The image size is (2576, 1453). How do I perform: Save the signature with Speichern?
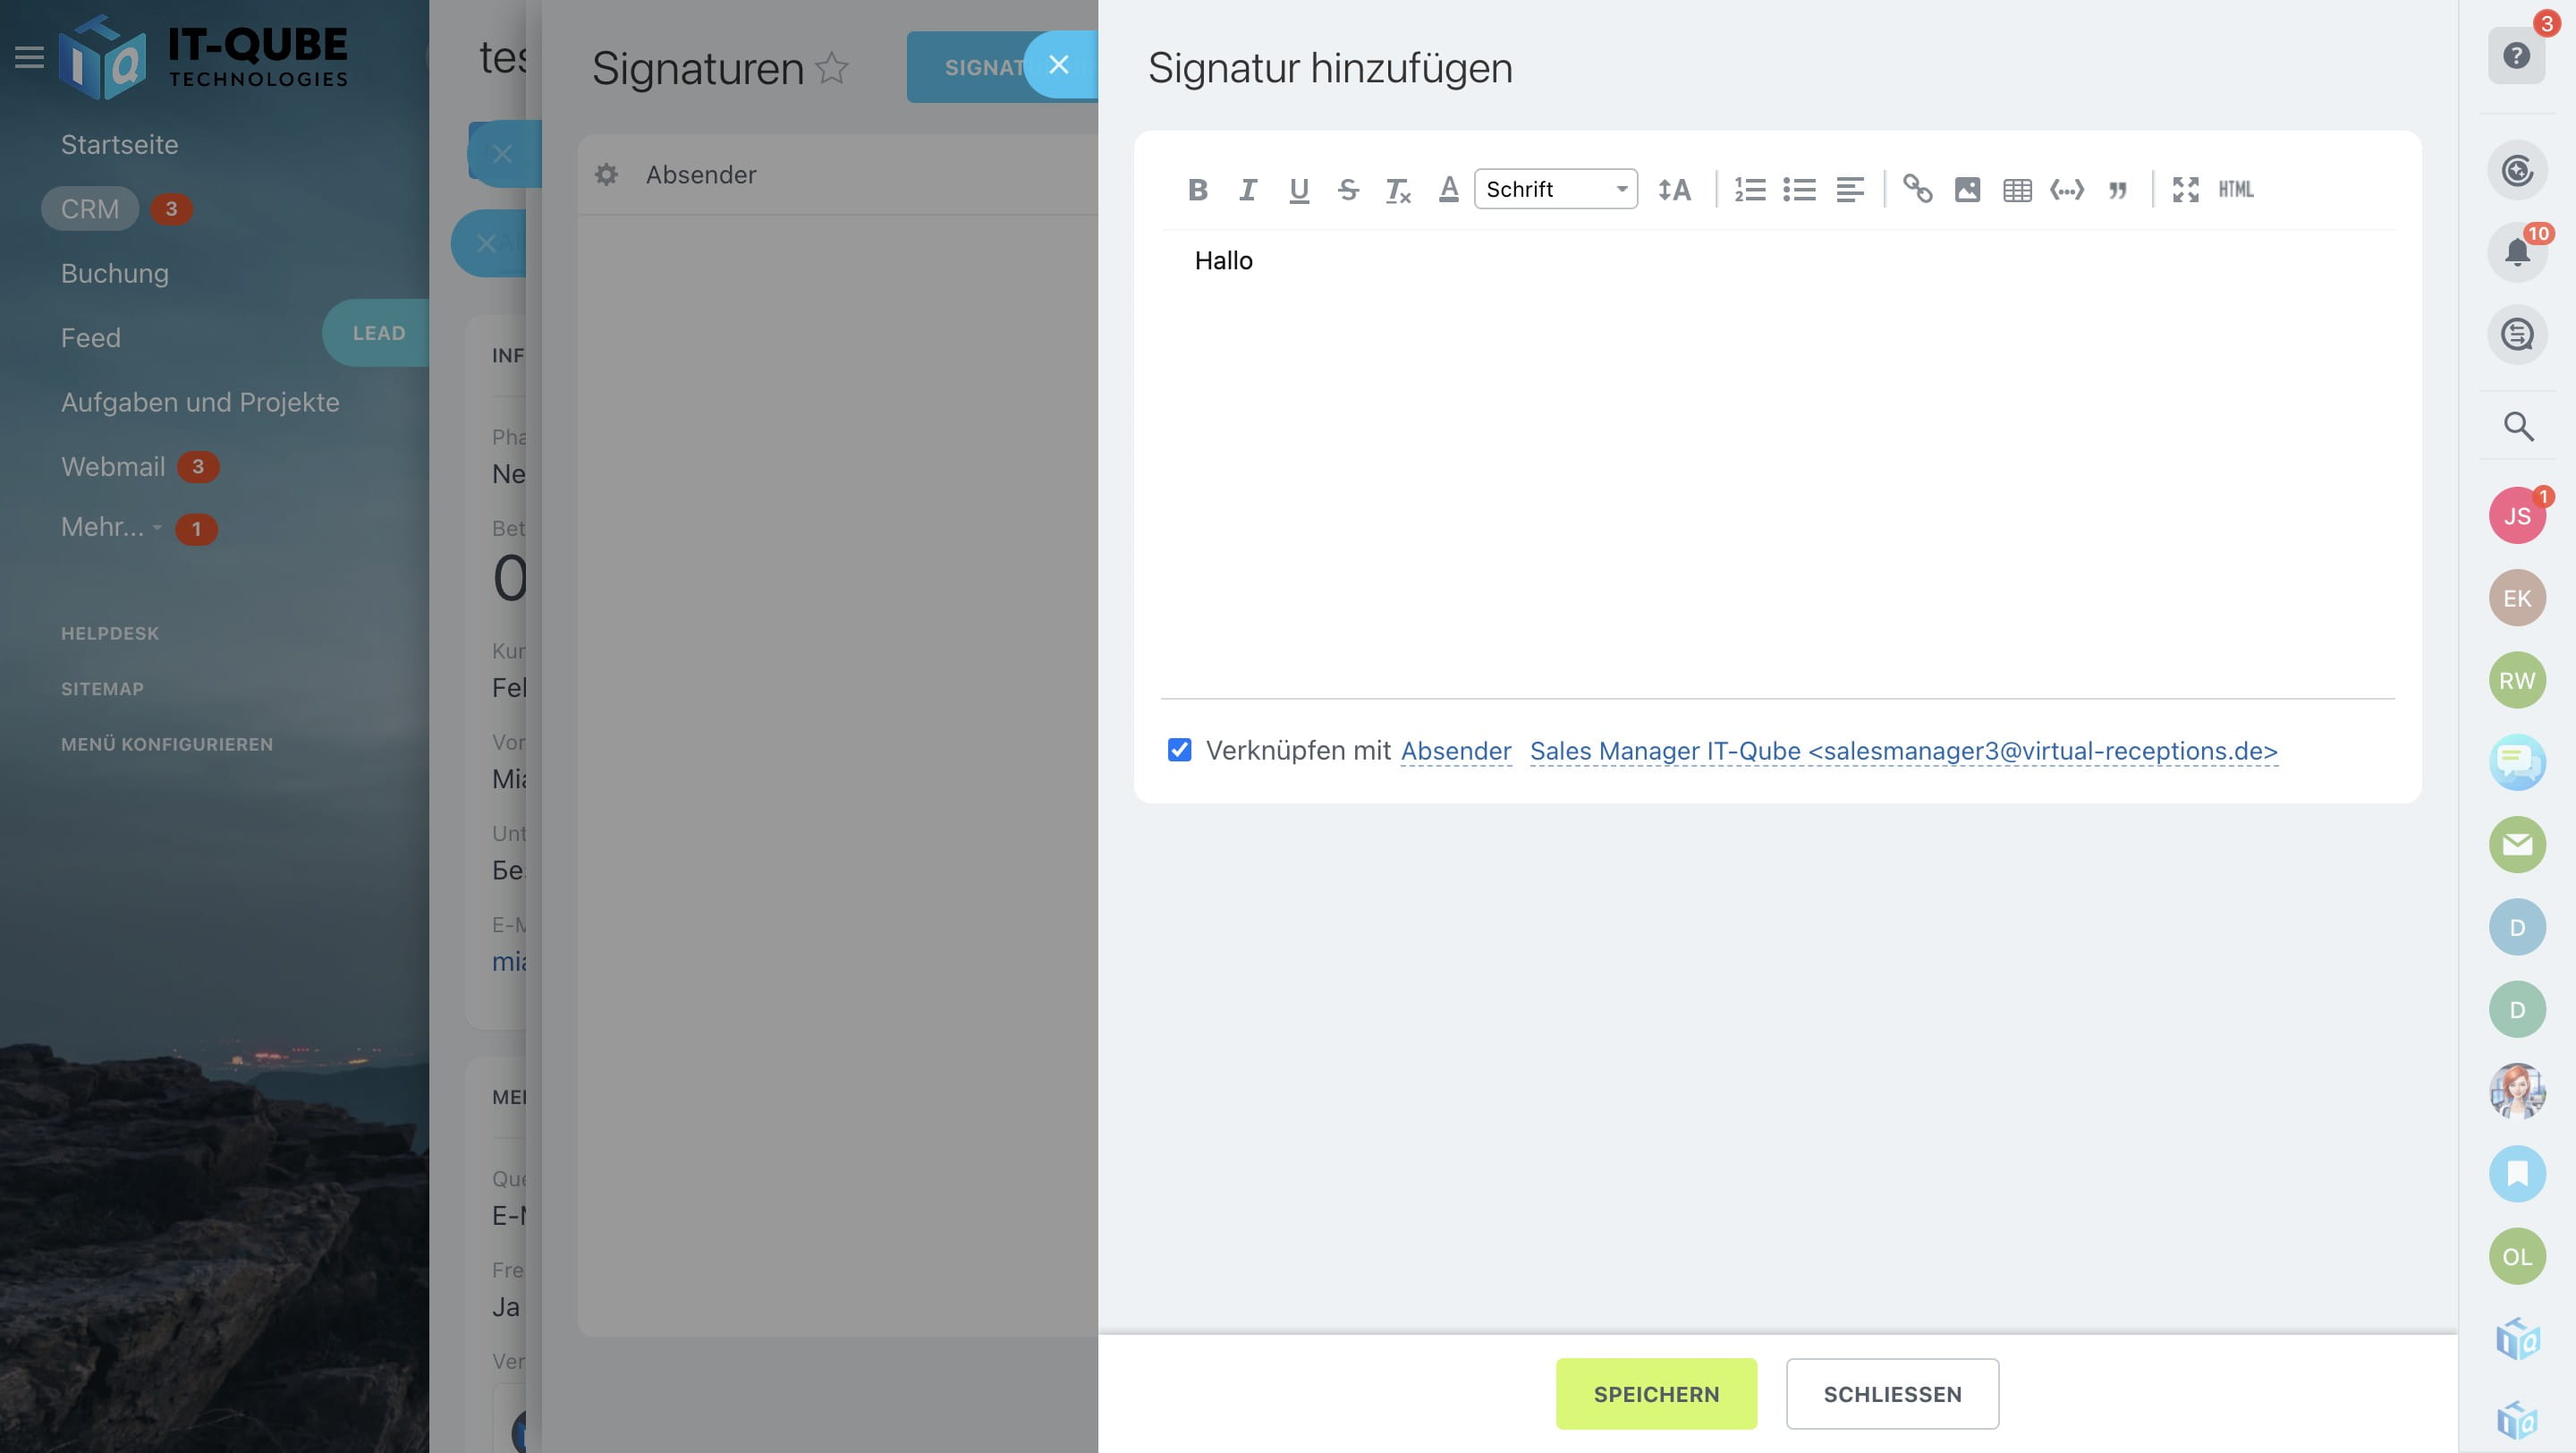pyautogui.click(x=1656, y=1394)
